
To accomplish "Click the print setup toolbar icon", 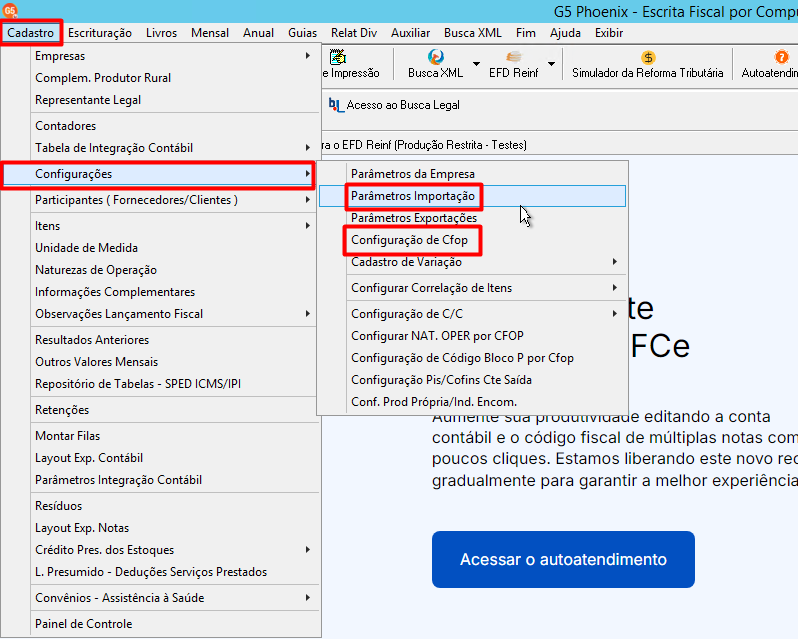I will [x=337, y=56].
